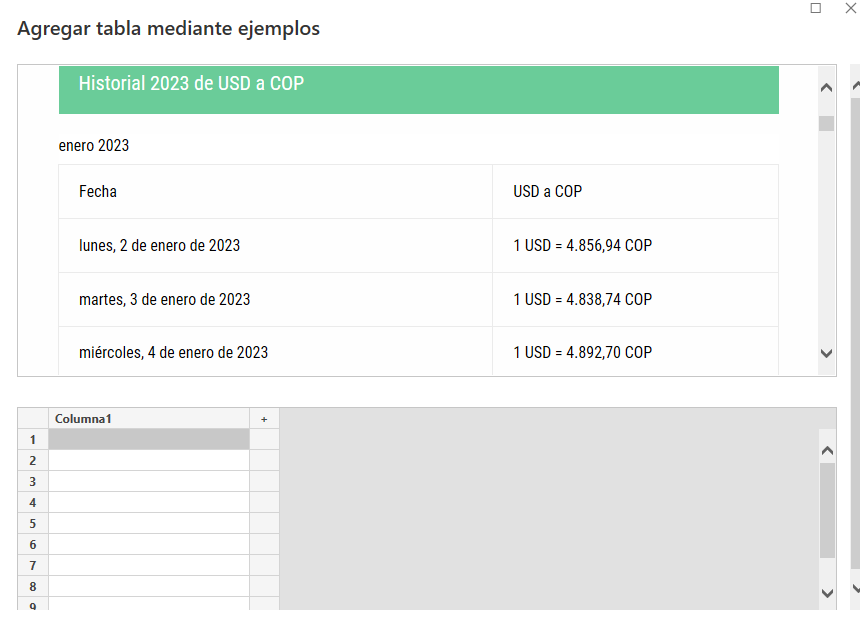860x617 pixels.
Task: Select the Columna1 column header
Action: click(149, 419)
